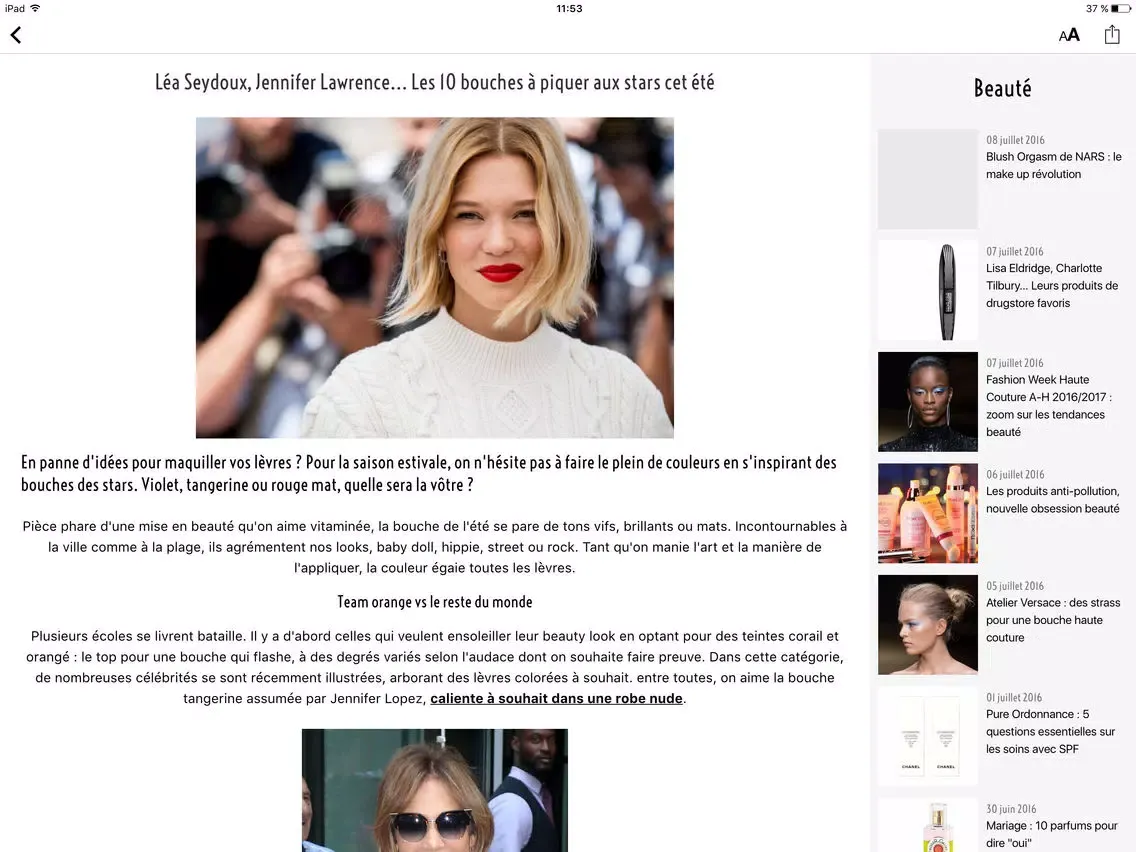Tap paragraph starting "Pièce phare d'une mise en beauté"
Image resolution: width=1136 pixels, height=852 pixels.
pyautogui.click(x=435, y=547)
